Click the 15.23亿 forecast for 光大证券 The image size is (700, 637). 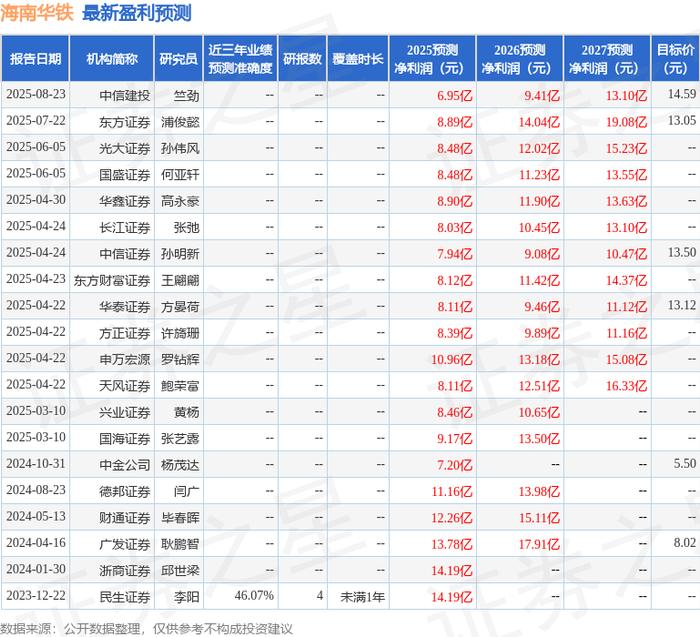[626, 148]
